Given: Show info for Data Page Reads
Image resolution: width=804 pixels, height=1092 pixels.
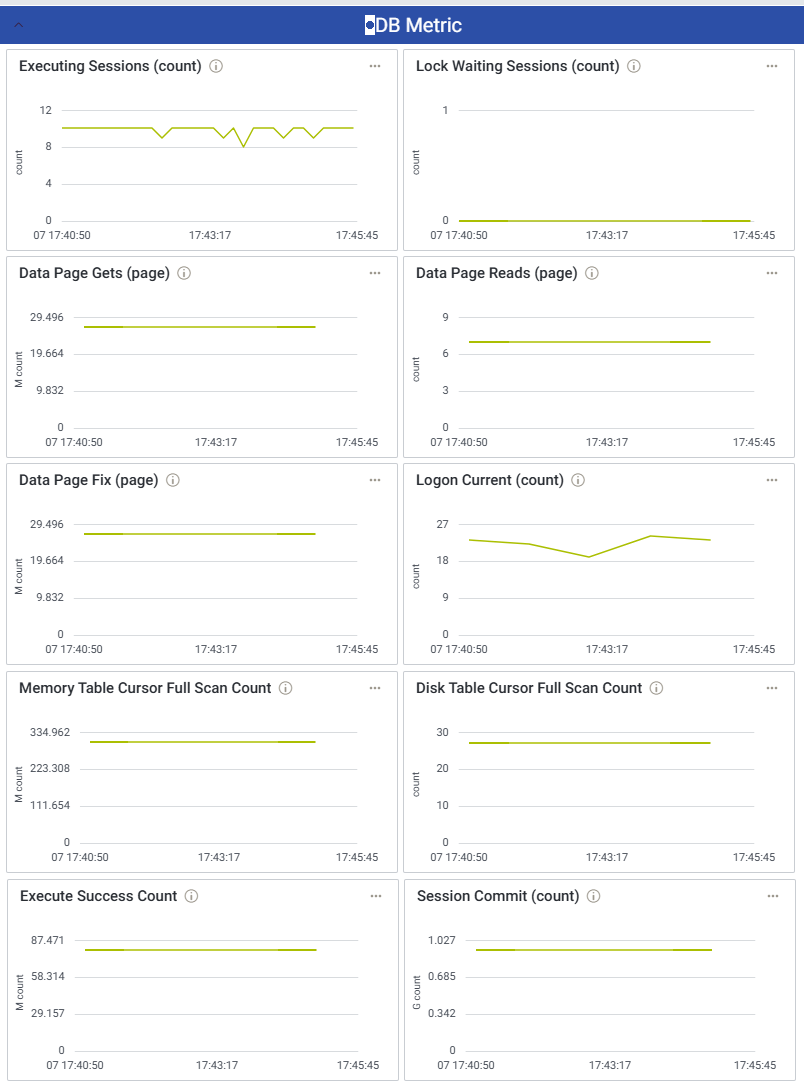Looking at the screenshot, I should pos(592,273).
